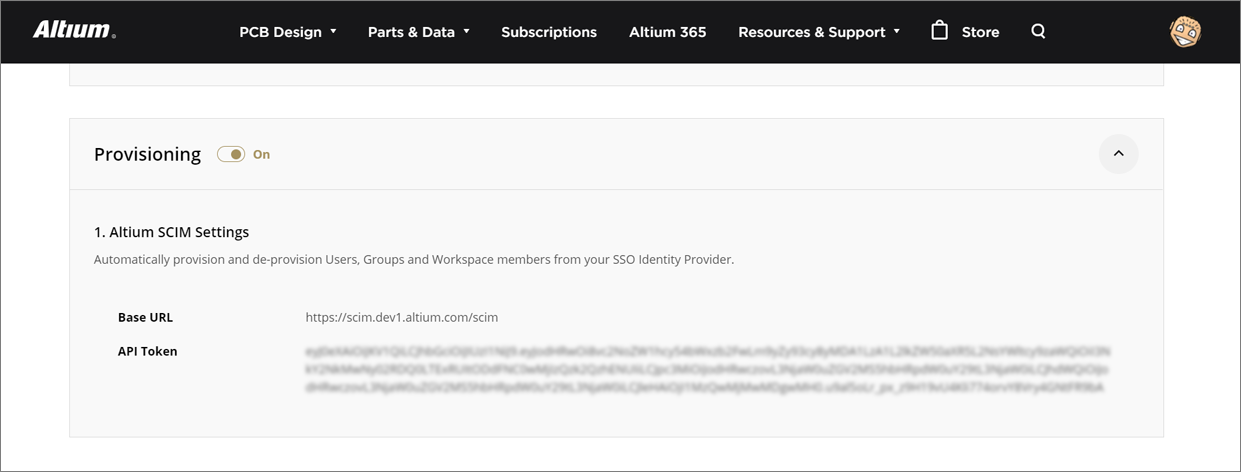Click the arrow beside Resources & Support
Screen dimensions: 1241x472
tap(897, 31)
